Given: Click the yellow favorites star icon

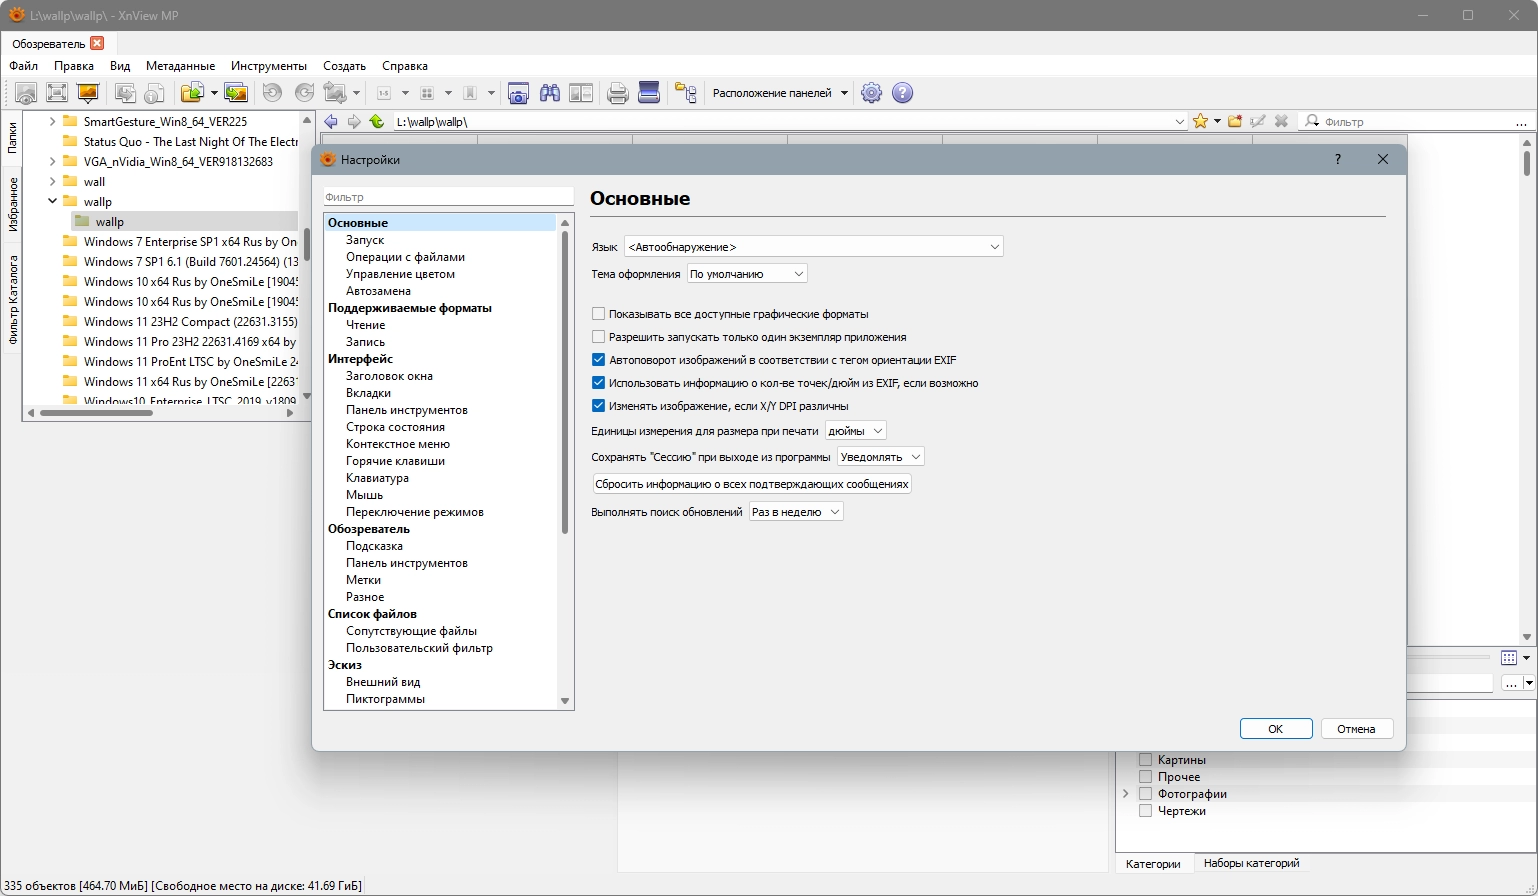Looking at the screenshot, I should (1200, 121).
